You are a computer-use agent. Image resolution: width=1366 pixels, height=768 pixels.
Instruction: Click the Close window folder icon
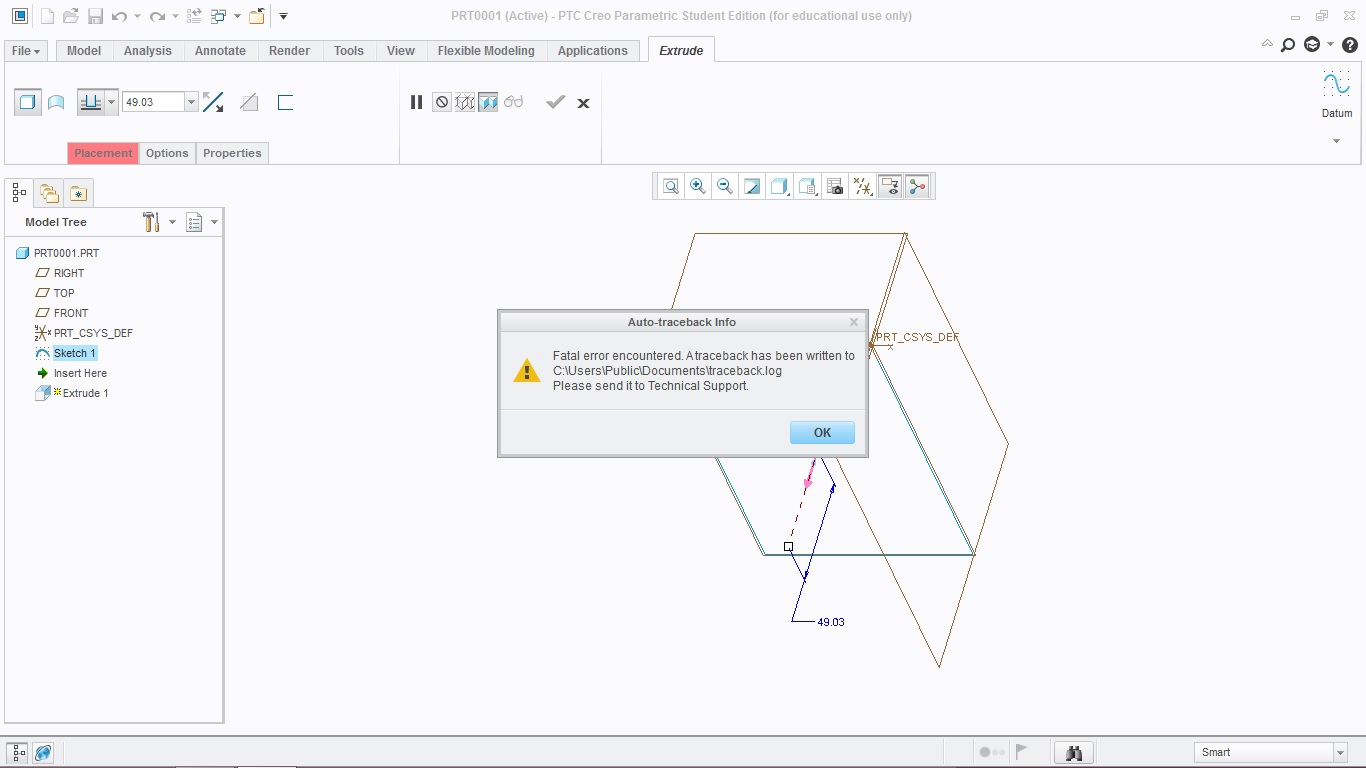(257, 16)
